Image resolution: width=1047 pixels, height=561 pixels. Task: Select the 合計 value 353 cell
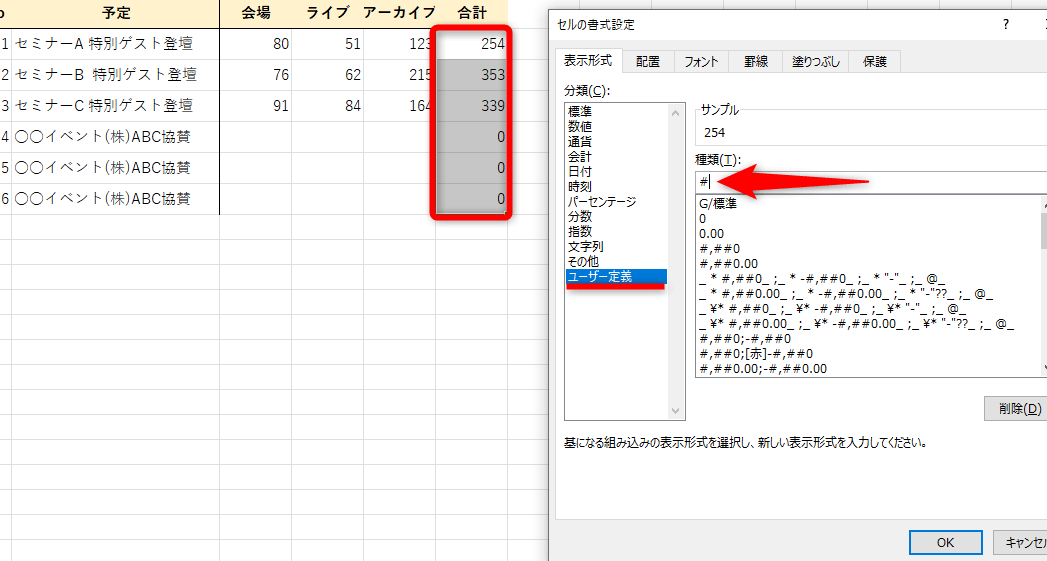click(x=472, y=75)
